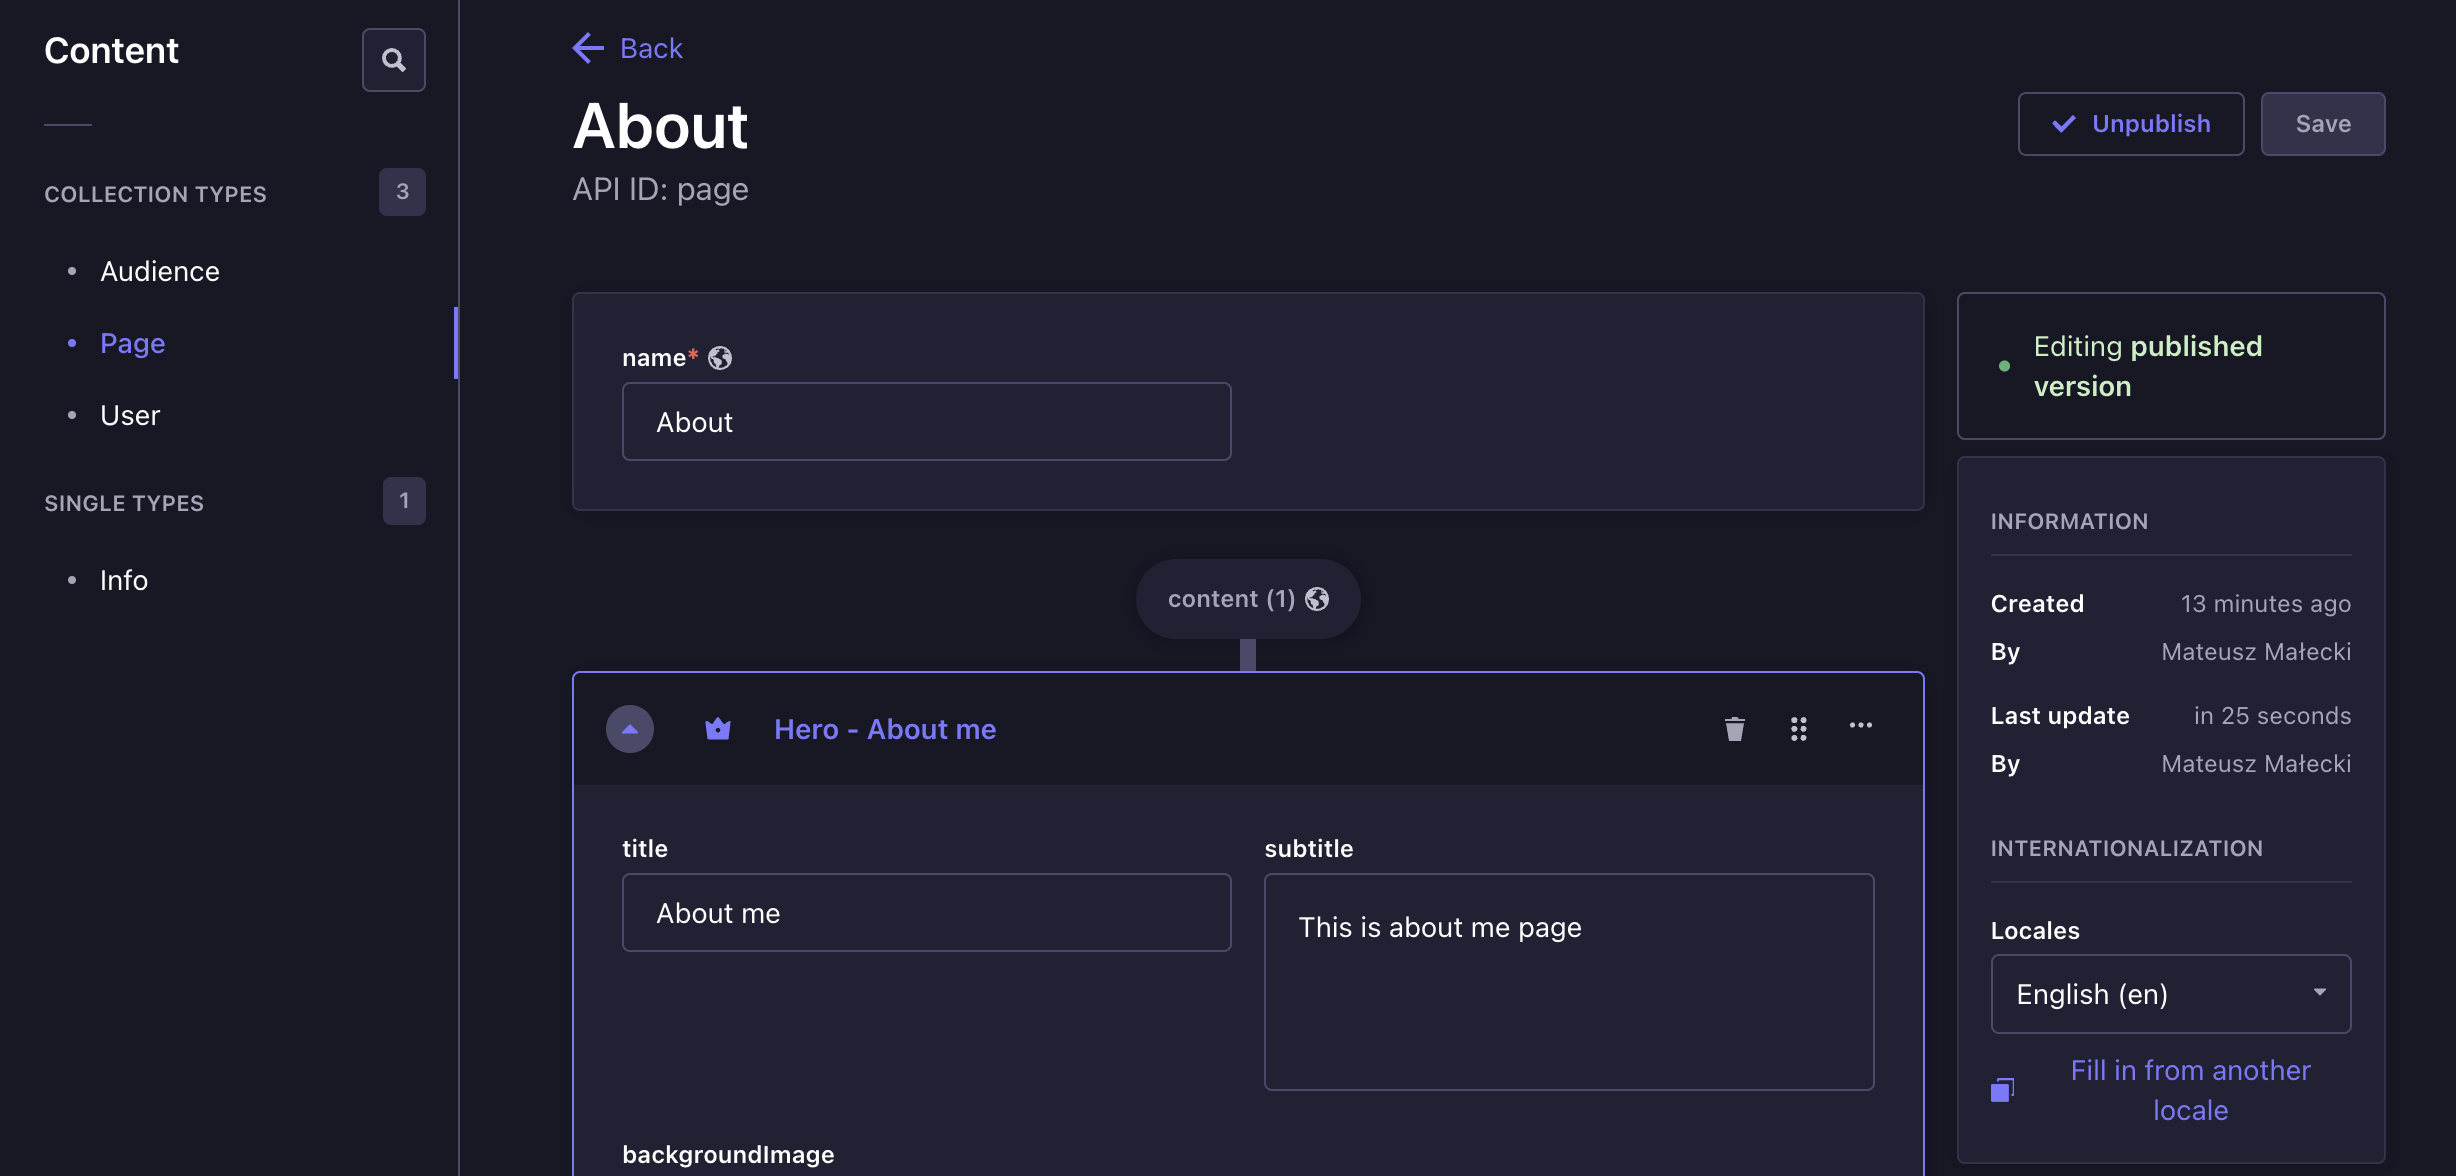Focus the subtitle text area
This screenshot has width=2456, height=1176.
coord(1568,982)
